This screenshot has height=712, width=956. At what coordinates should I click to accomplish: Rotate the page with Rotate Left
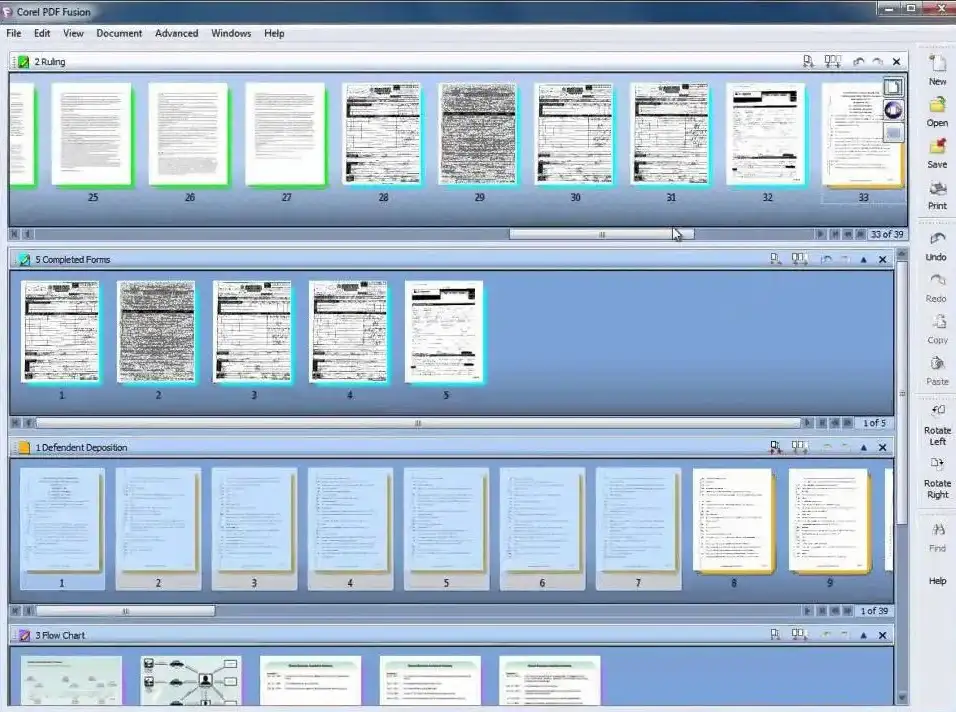click(937, 415)
